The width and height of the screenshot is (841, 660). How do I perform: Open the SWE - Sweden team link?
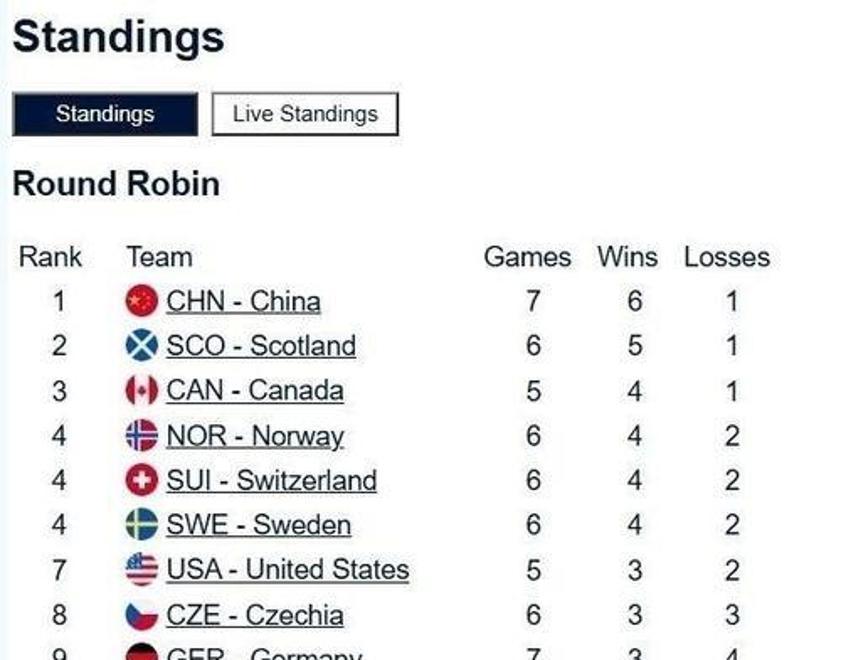click(258, 525)
